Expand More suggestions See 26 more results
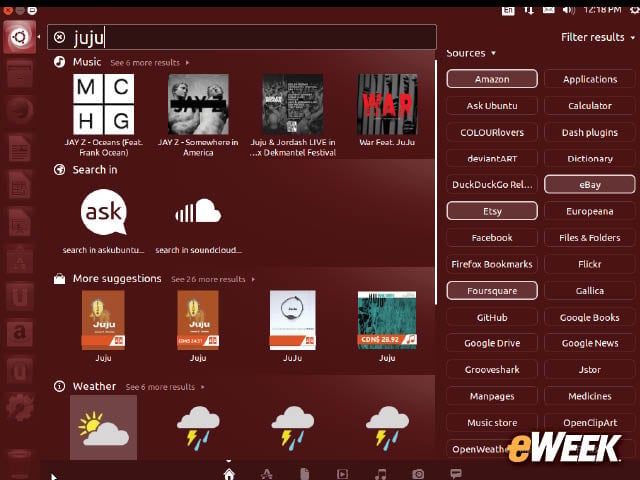The width and height of the screenshot is (640, 480). click(213, 279)
